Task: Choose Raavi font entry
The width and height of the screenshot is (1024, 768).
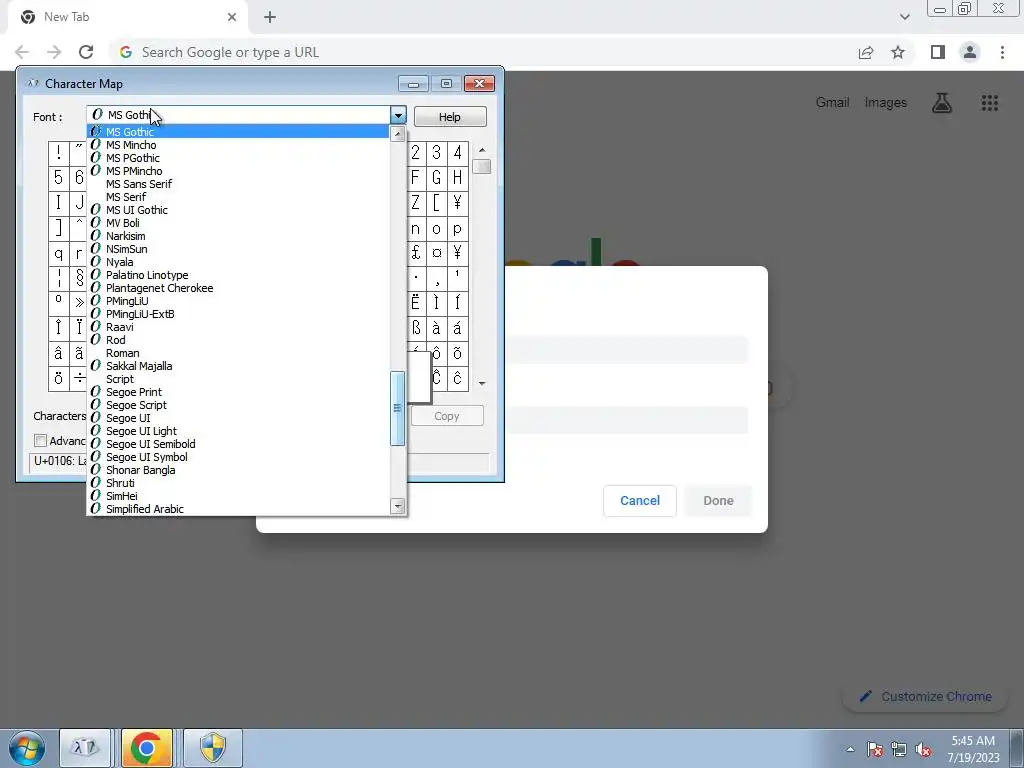Action: pos(238,327)
